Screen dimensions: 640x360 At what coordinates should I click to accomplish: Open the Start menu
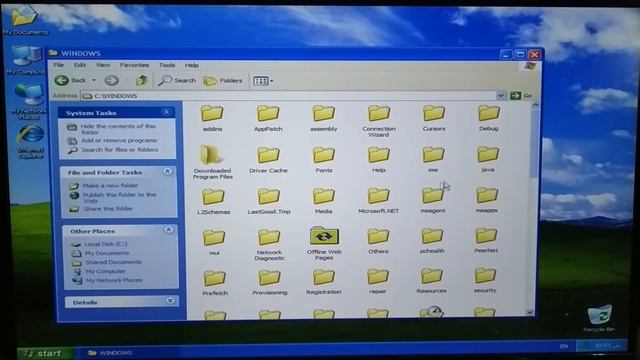(x=46, y=353)
